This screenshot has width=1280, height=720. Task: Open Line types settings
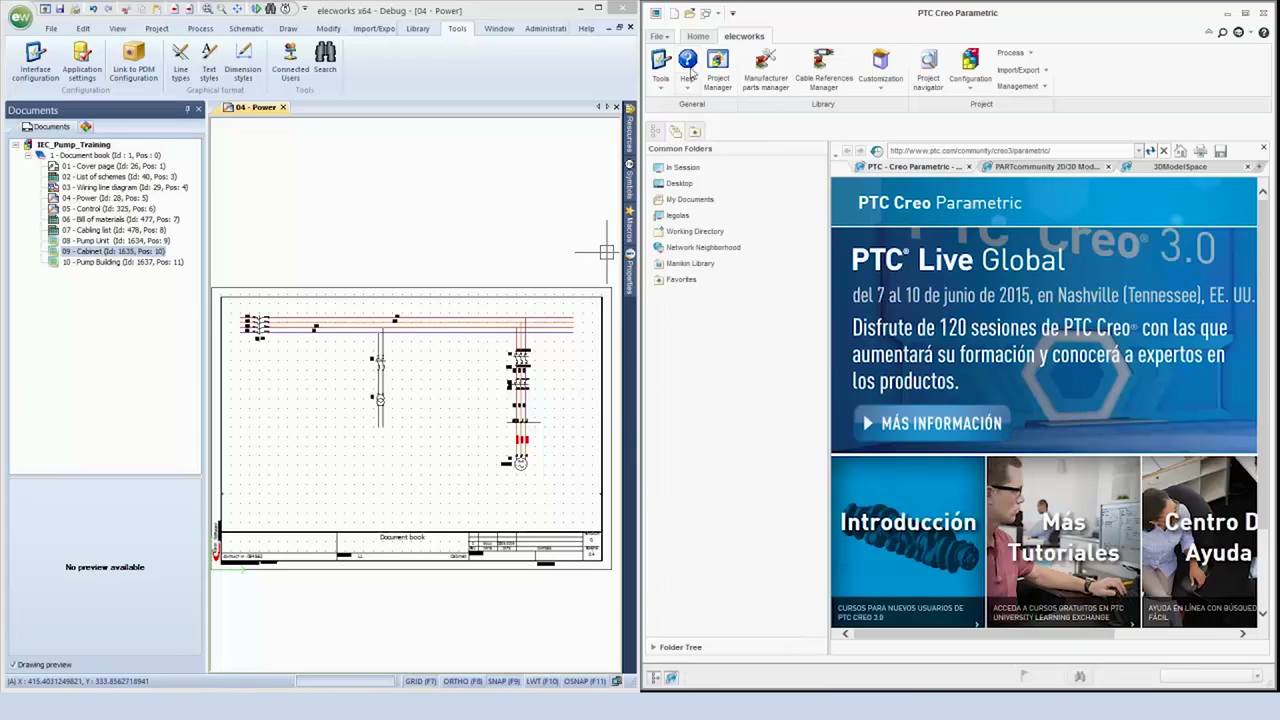click(x=180, y=61)
